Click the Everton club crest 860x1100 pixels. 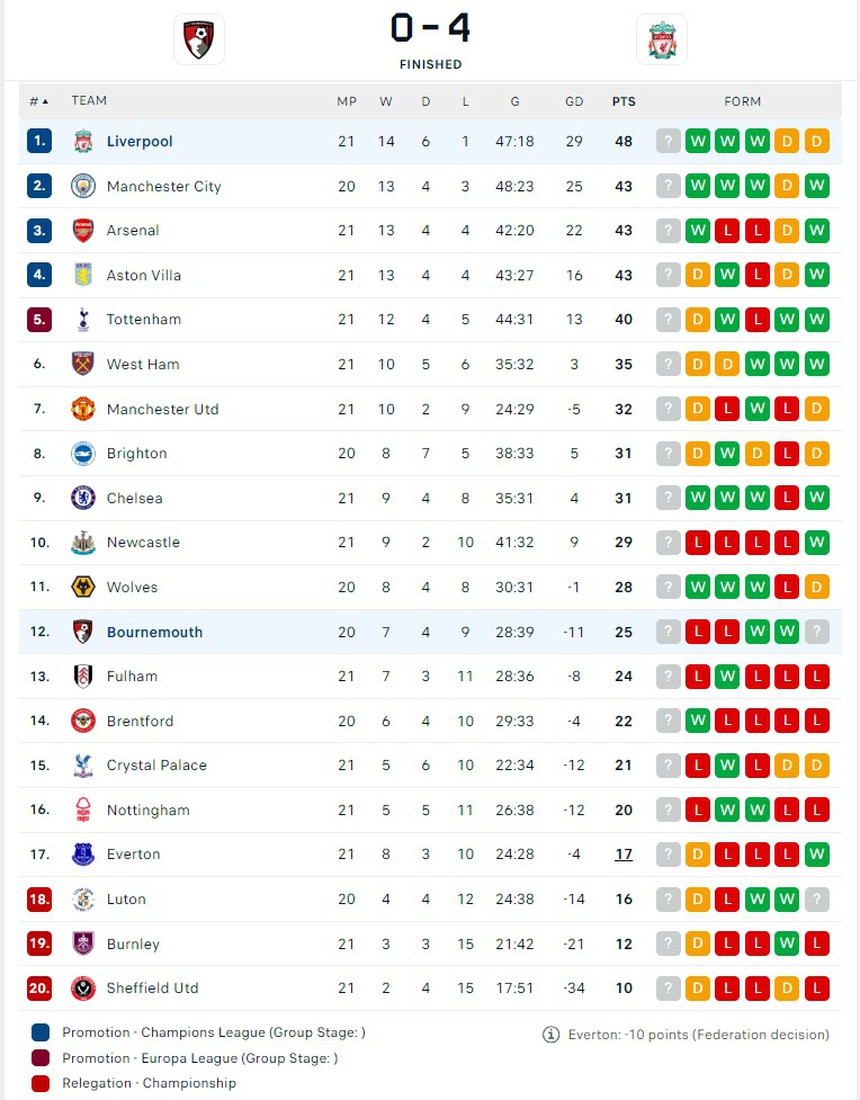pyautogui.click(x=83, y=854)
